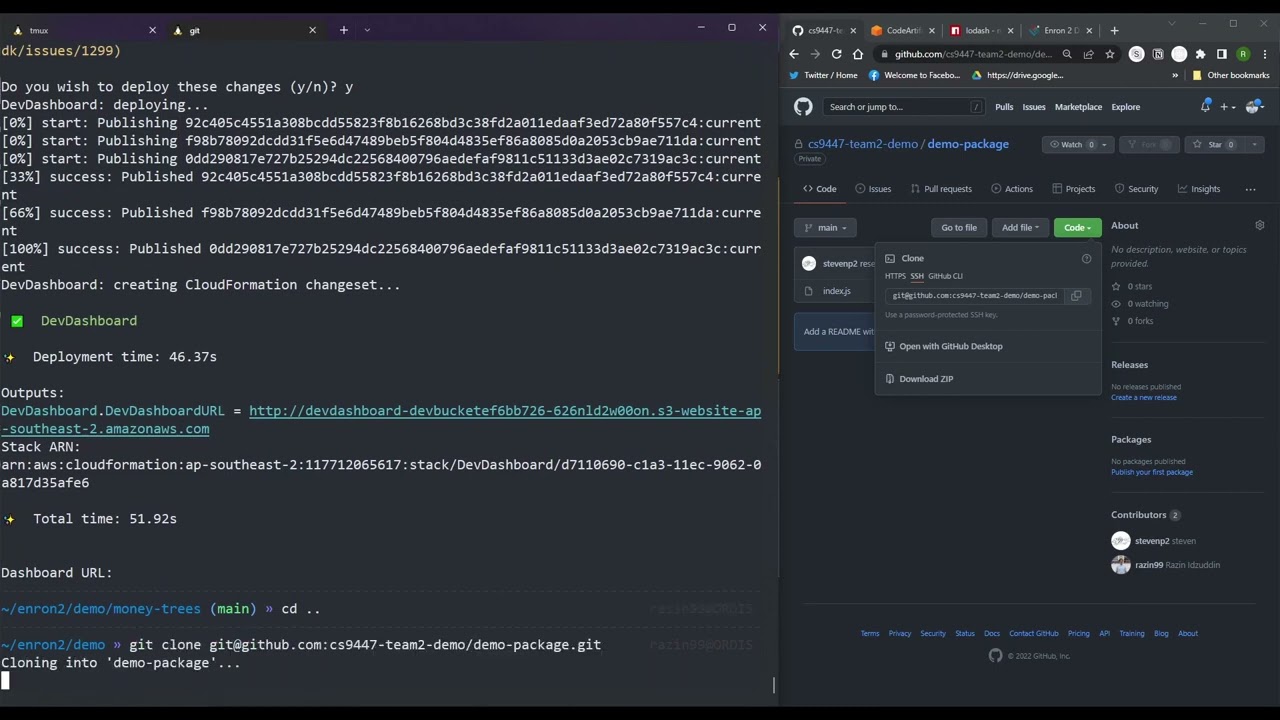Open Twitter / Home bookmark
Screen dimensions: 1280x720
[x=823, y=75]
